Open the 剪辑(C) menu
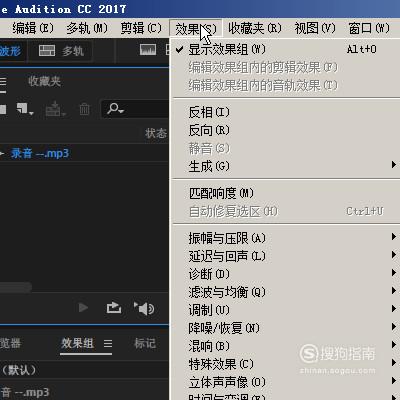Image resolution: width=400 pixels, height=400 pixels. (x=141, y=28)
